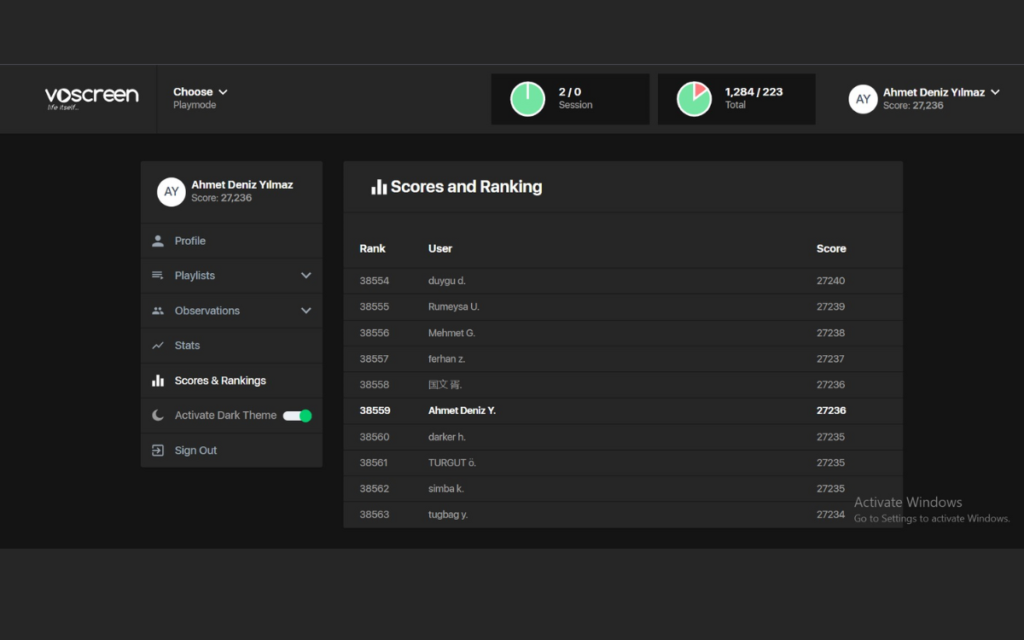Click Score: 27,236 text in sidebar card
The height and width of the screenshot is (640, 1024).
click(x=221, y=198)
